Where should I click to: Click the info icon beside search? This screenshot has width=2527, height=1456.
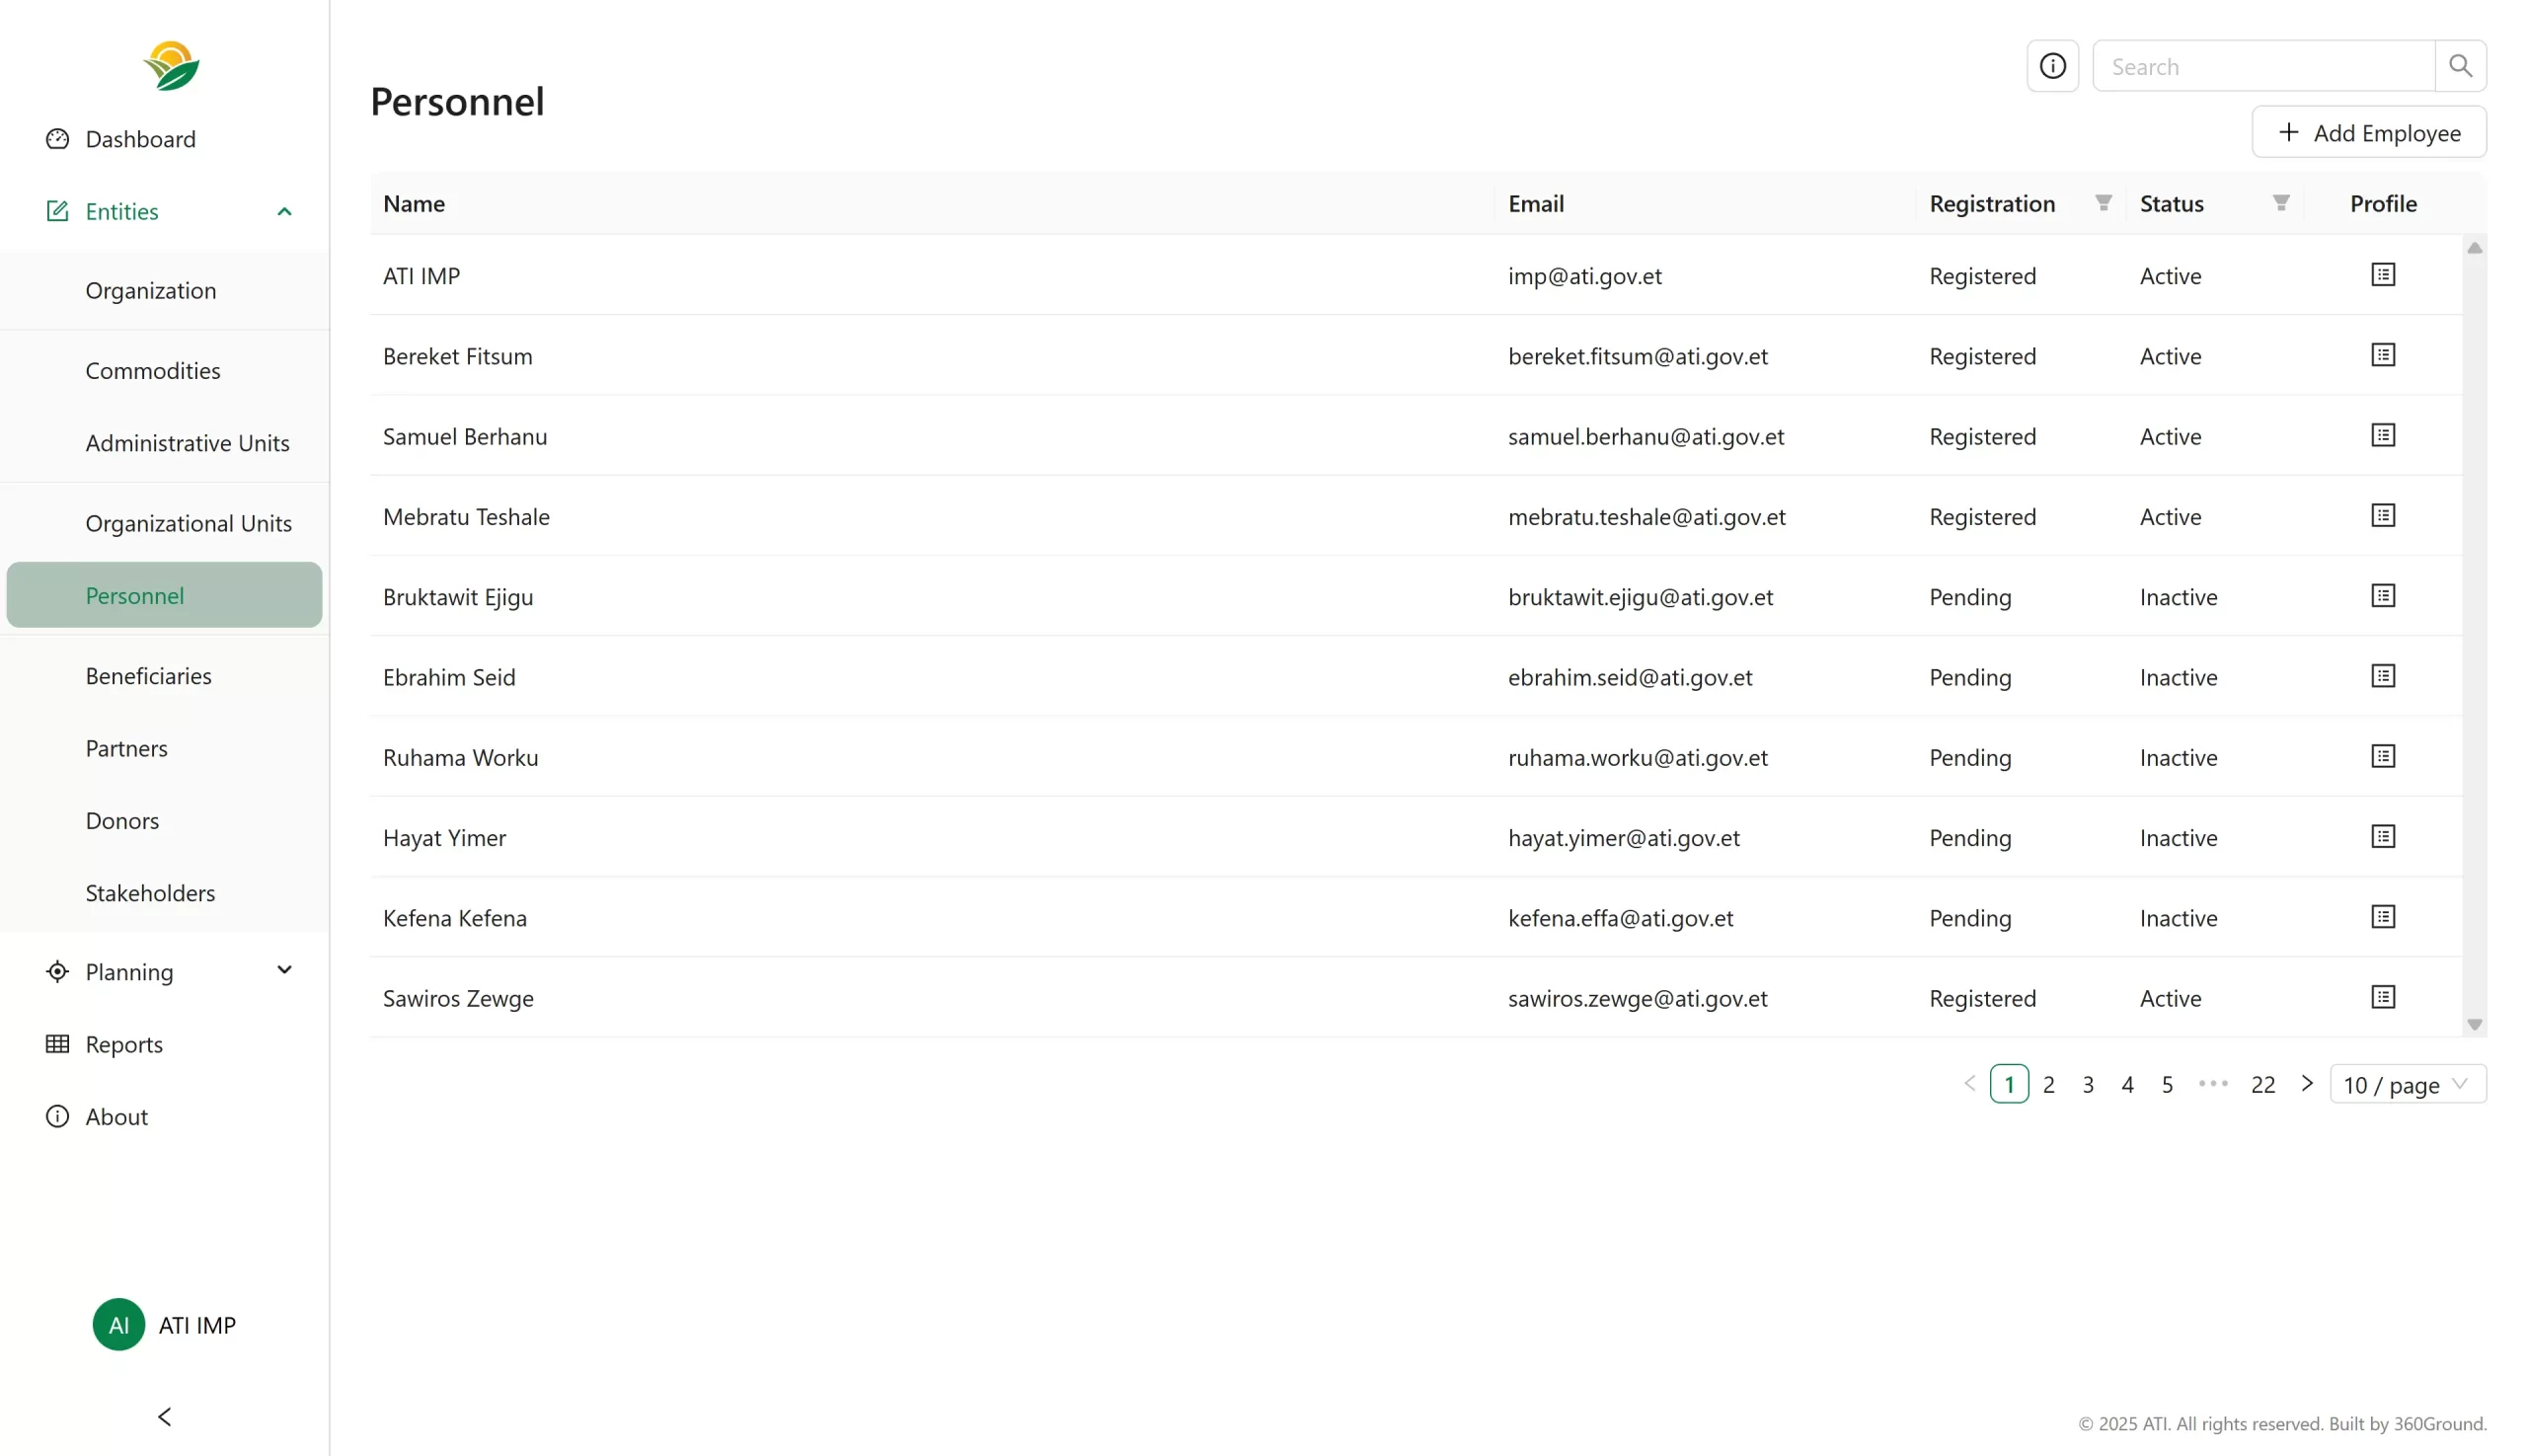tap(2051, 66)
